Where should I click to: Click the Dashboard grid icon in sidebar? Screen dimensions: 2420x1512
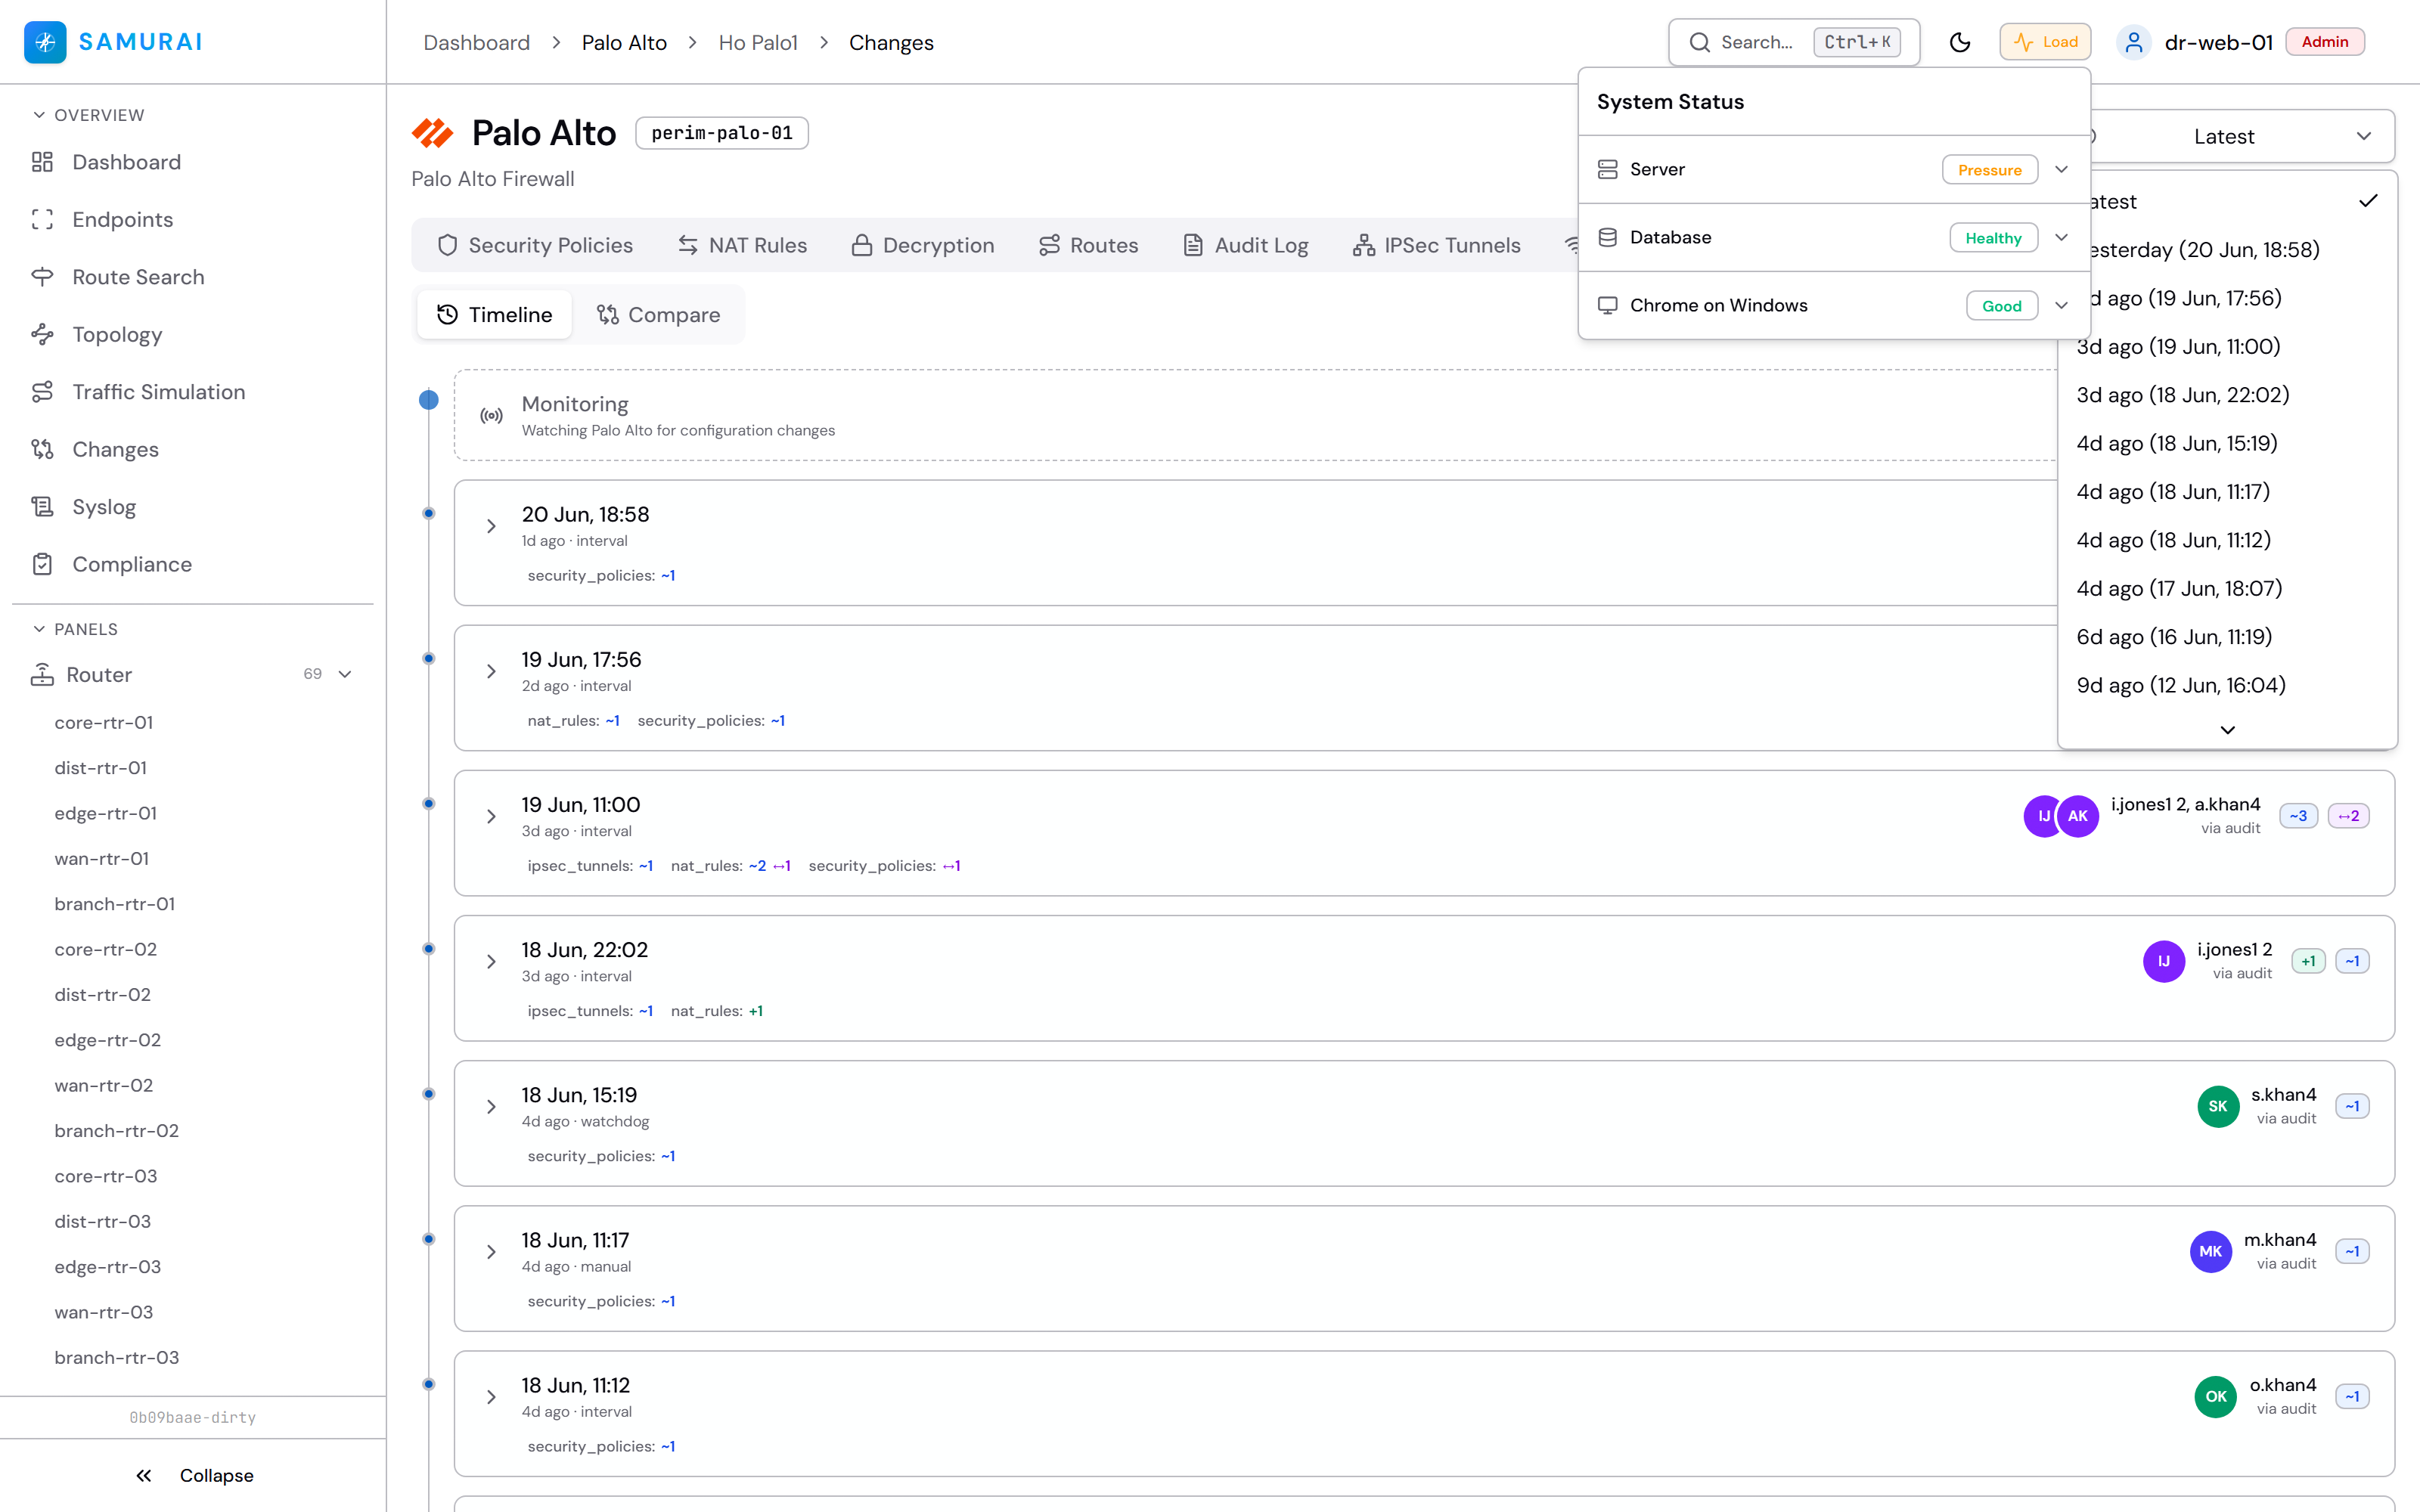42,162
